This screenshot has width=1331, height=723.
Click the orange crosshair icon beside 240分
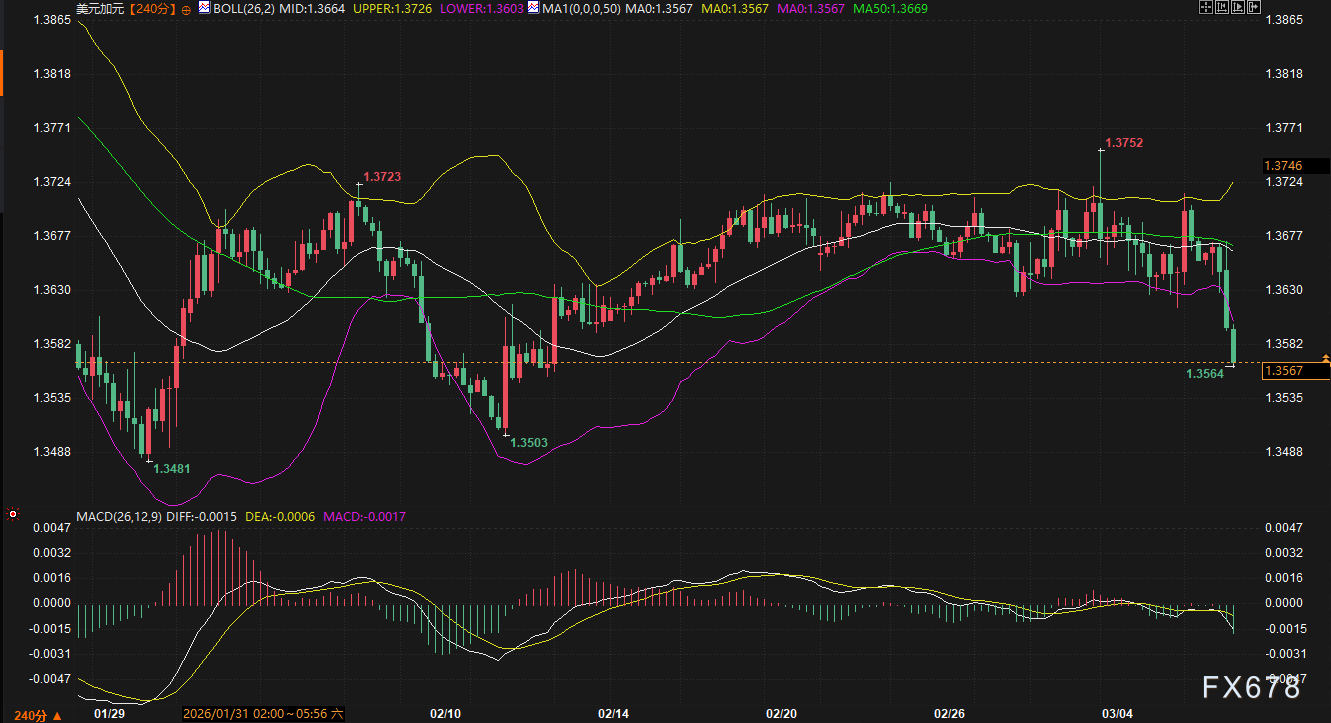[x=186, y=9]
